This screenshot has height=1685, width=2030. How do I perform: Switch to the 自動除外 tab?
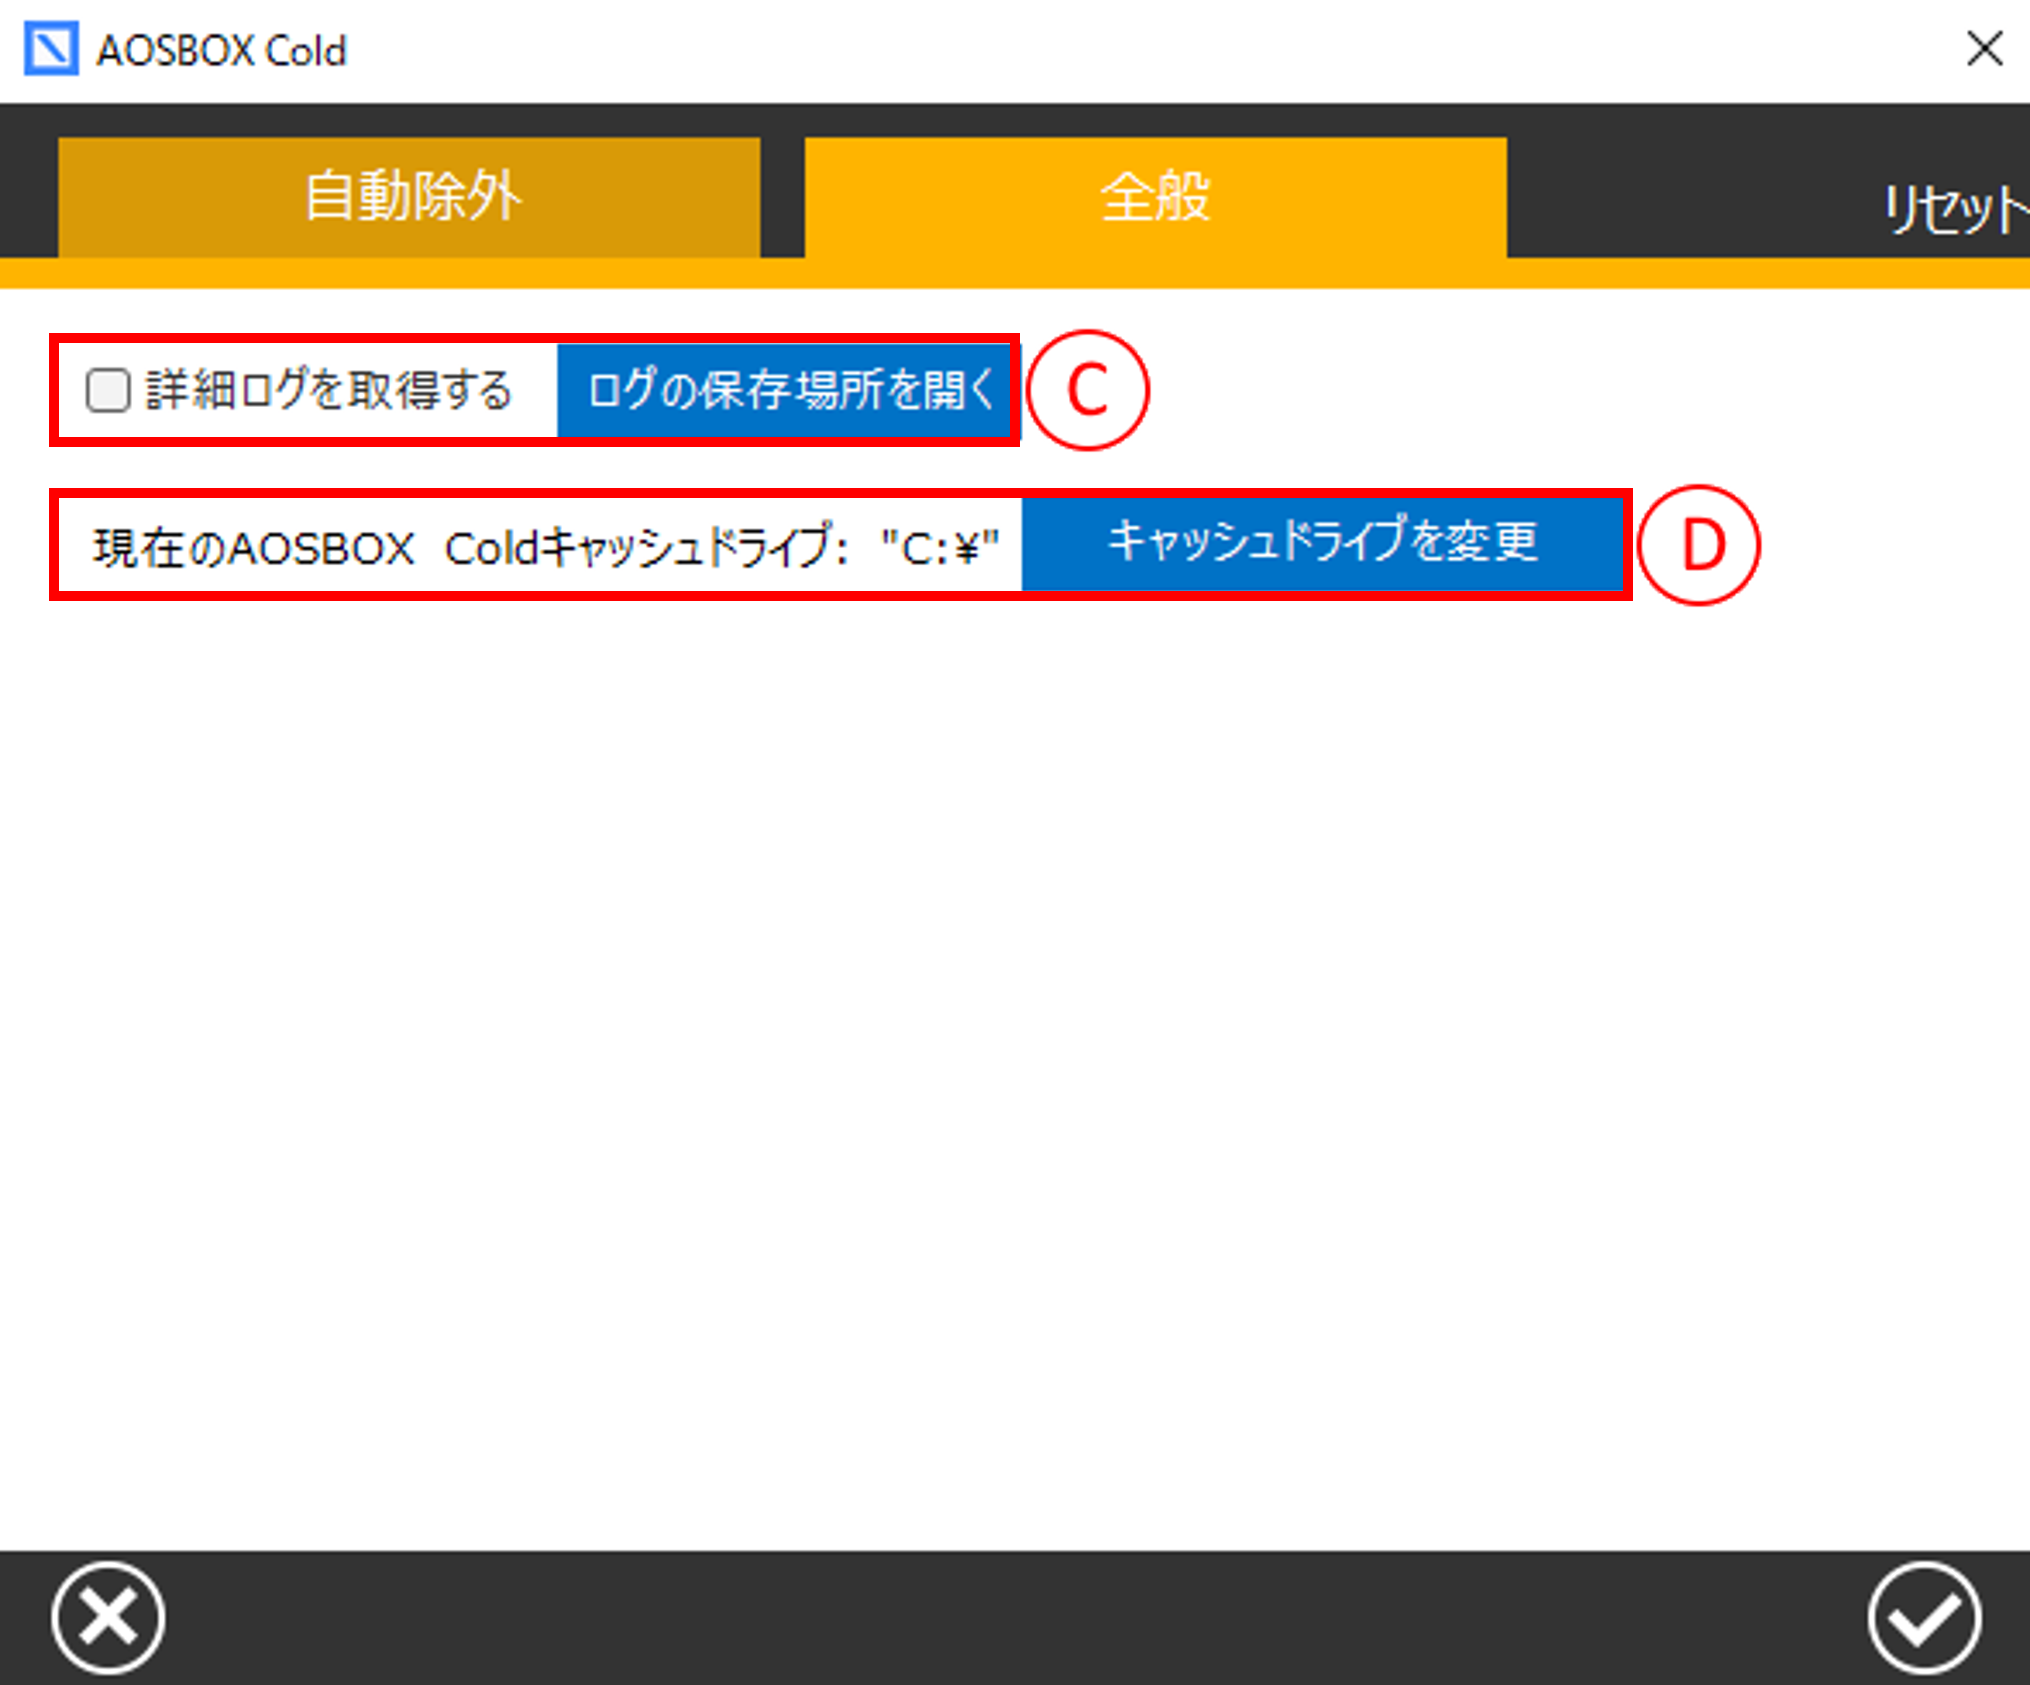[x=409, y=196]
